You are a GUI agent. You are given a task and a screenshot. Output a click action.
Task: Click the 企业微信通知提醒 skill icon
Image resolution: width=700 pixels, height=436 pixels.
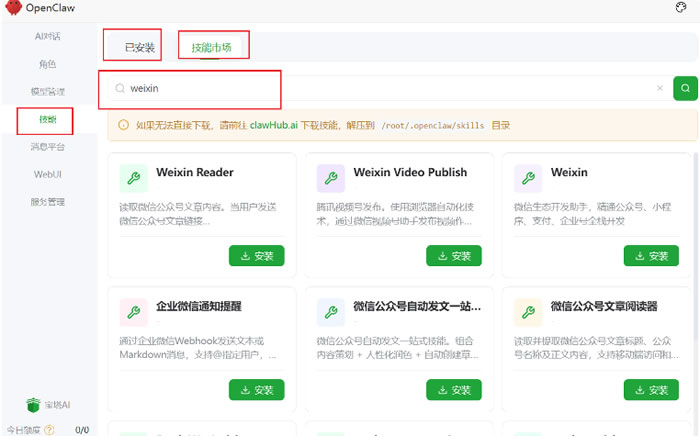(133, 312)
